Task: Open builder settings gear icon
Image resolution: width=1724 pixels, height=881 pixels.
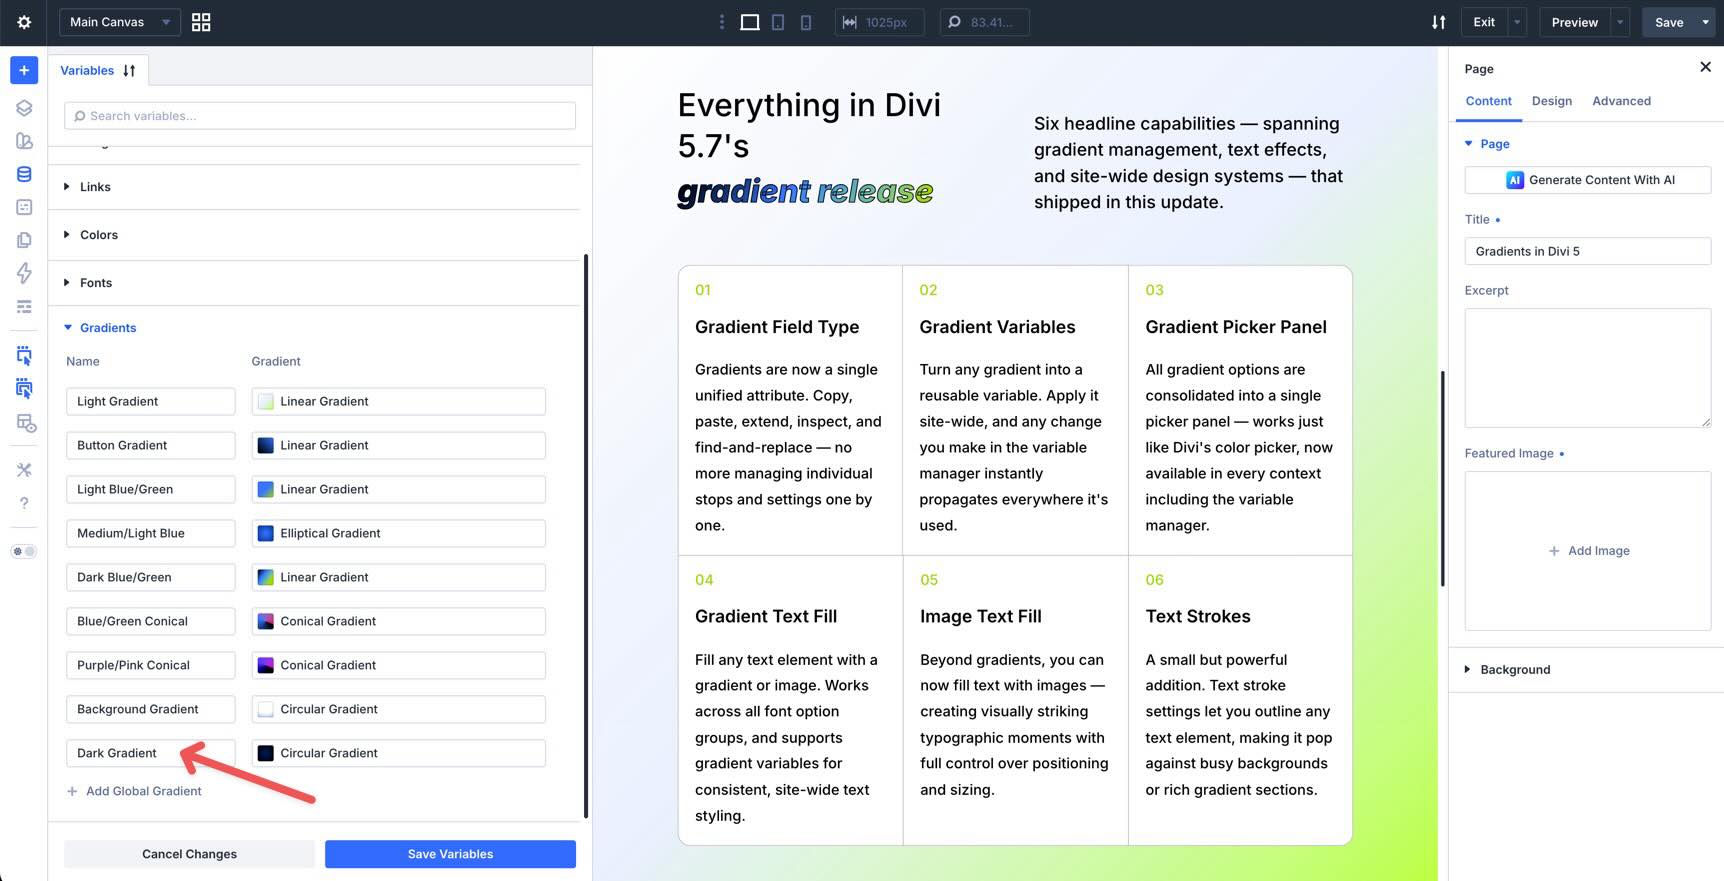Action: click(24, 22)
